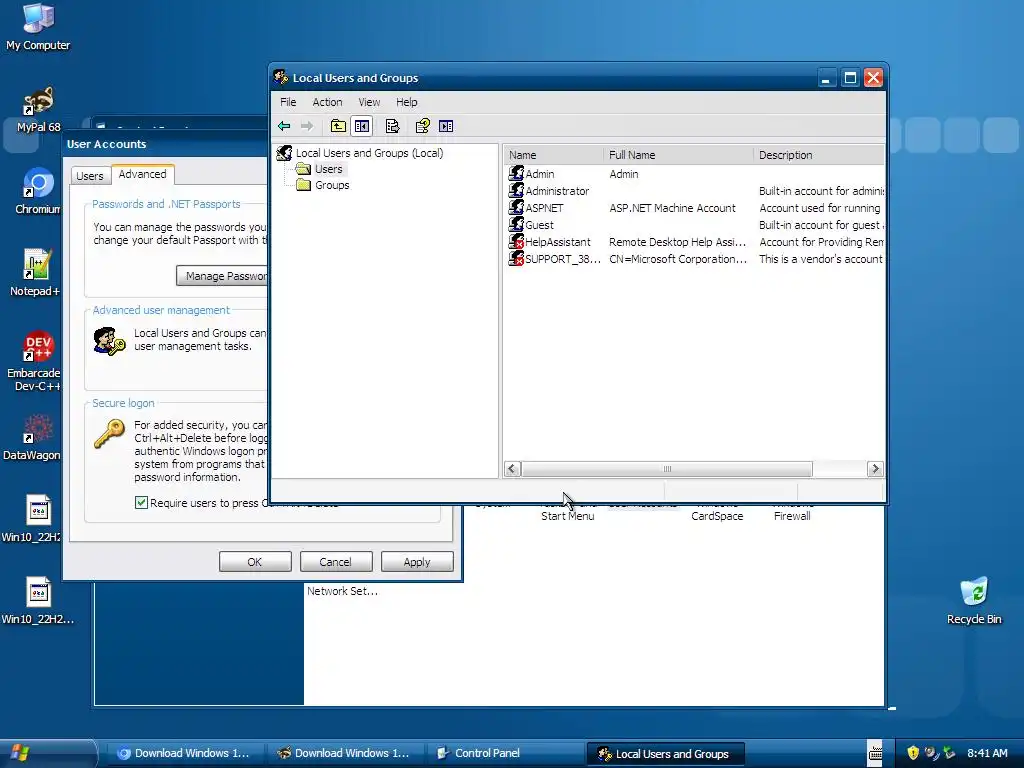Switch to Chromium Download Windows 1... taskbar item
Viewport: 1024px width, 768px height.
185,753
